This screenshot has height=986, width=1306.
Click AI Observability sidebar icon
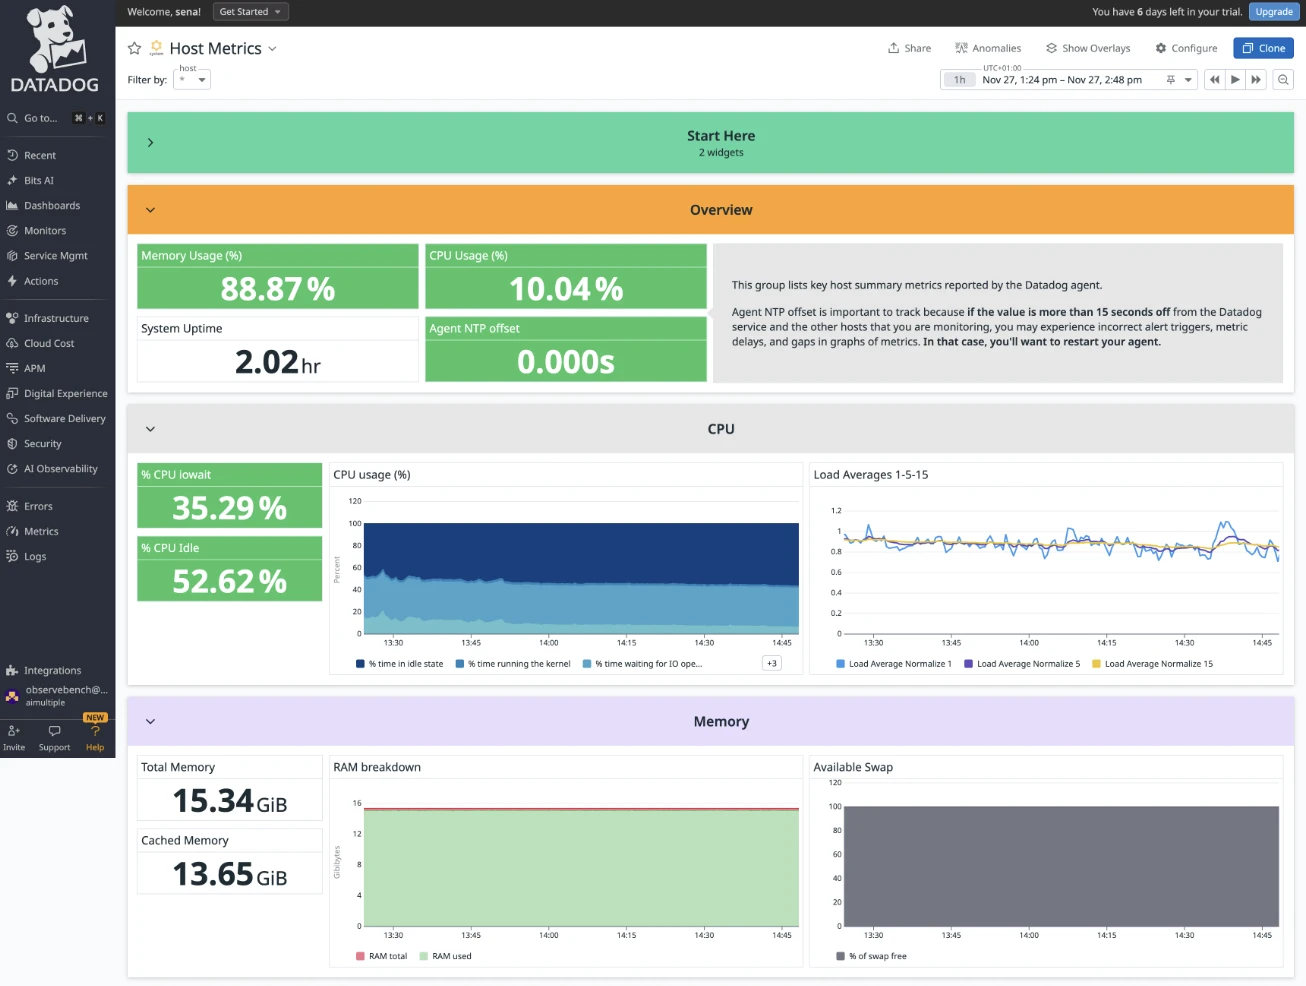[x=12, y=468]
